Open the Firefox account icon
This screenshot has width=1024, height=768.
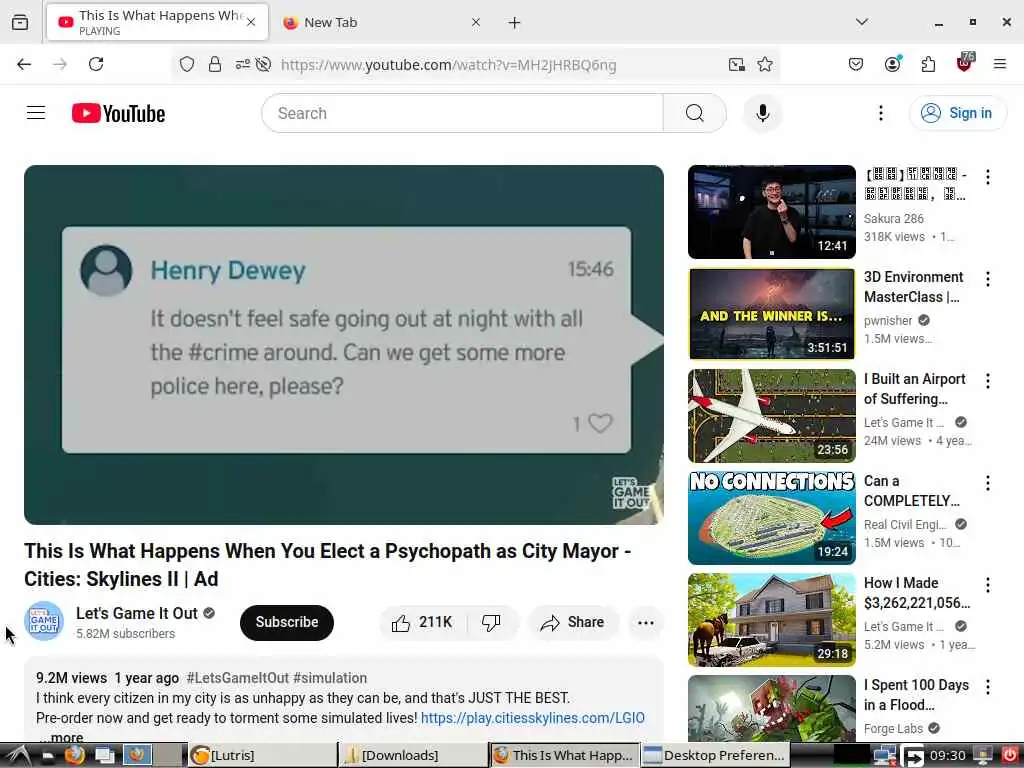tap(892, 63)
